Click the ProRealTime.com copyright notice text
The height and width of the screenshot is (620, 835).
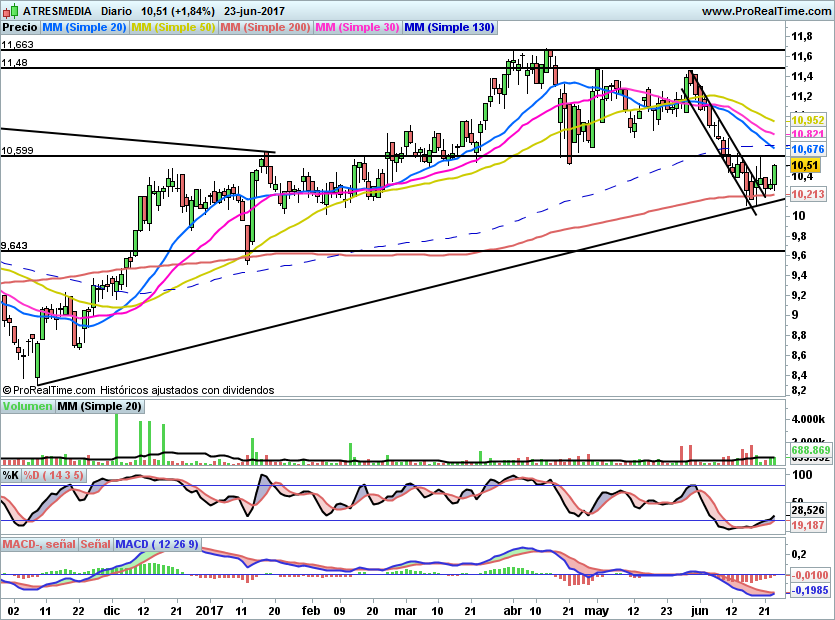point(138,390)
